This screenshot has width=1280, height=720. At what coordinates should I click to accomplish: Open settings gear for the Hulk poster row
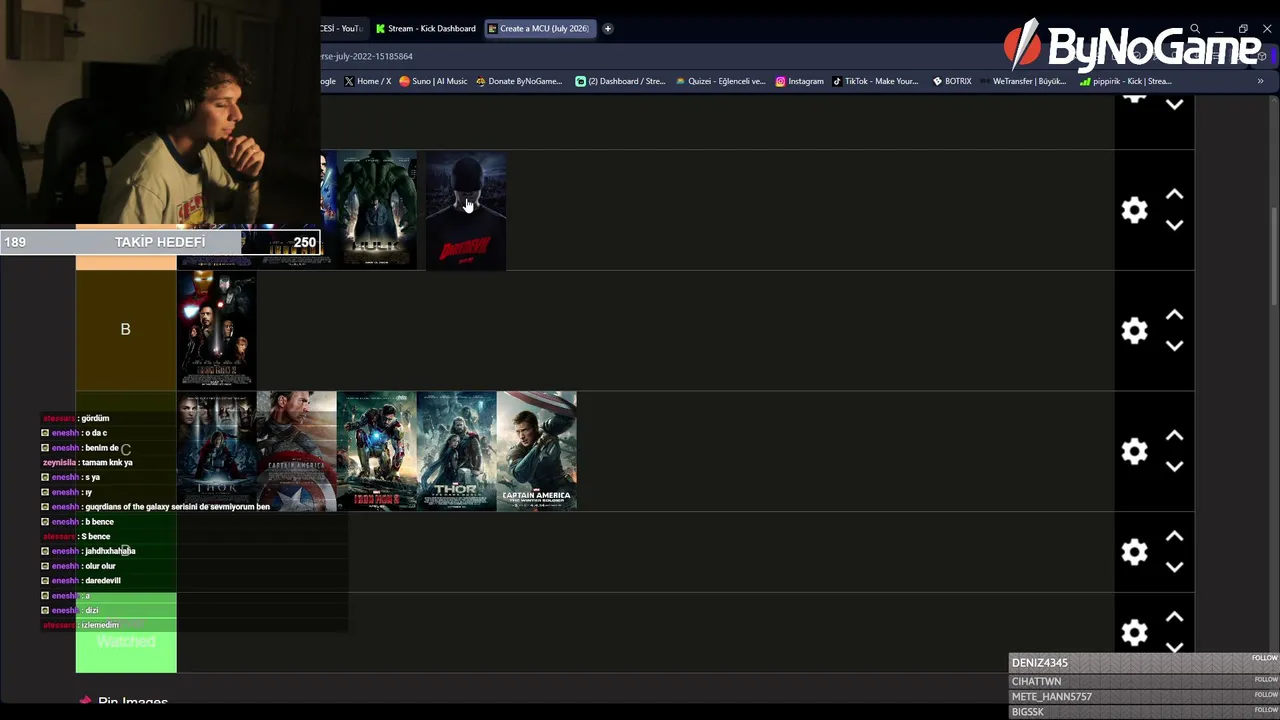click(1134, 210)
